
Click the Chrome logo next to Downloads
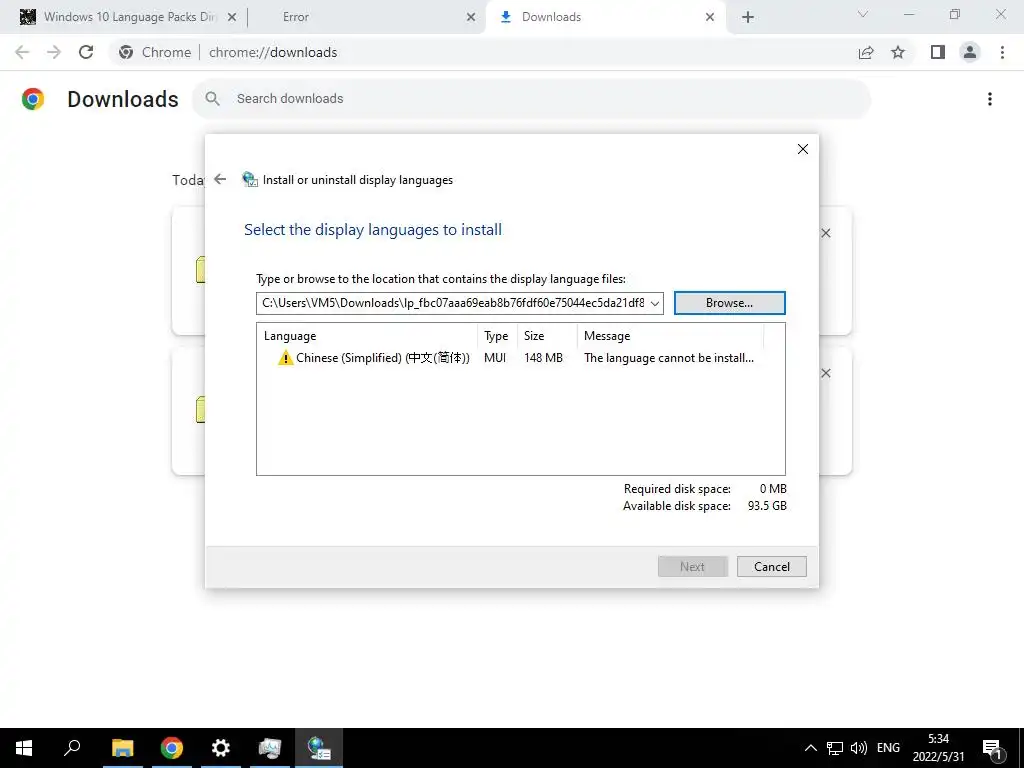33,99
